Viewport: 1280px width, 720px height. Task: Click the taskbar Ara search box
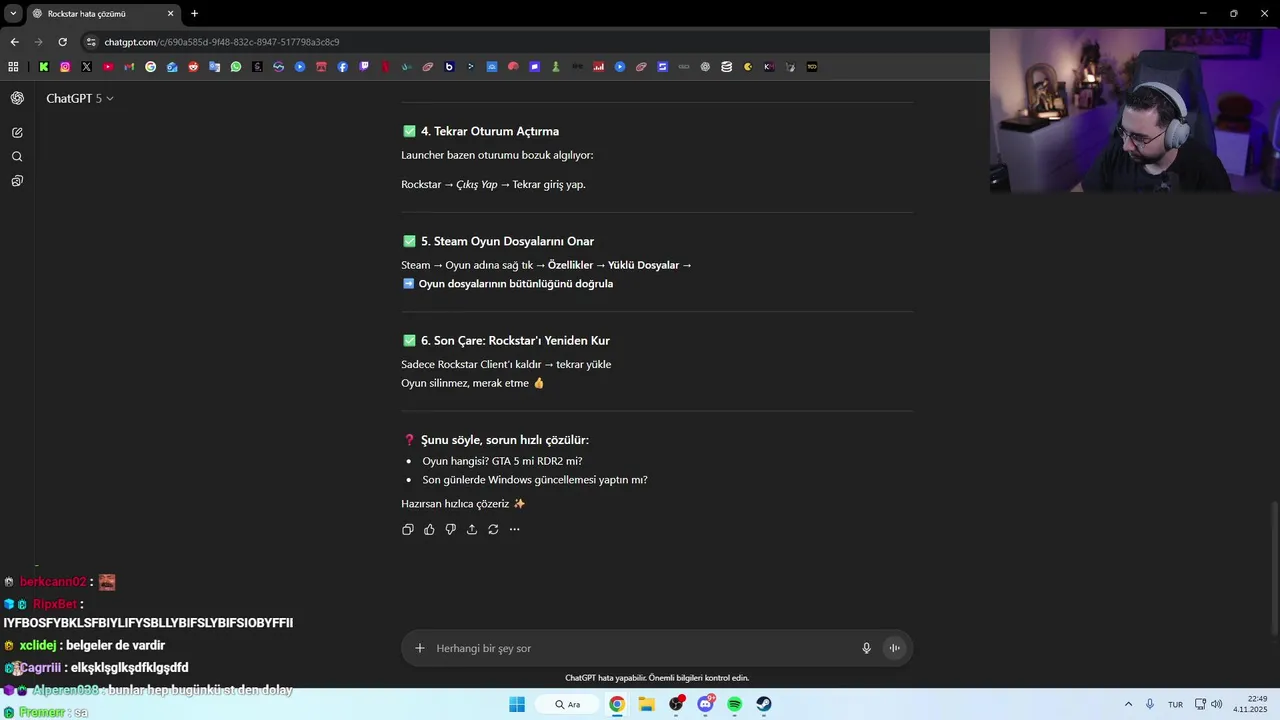click(x=568, y=704)
